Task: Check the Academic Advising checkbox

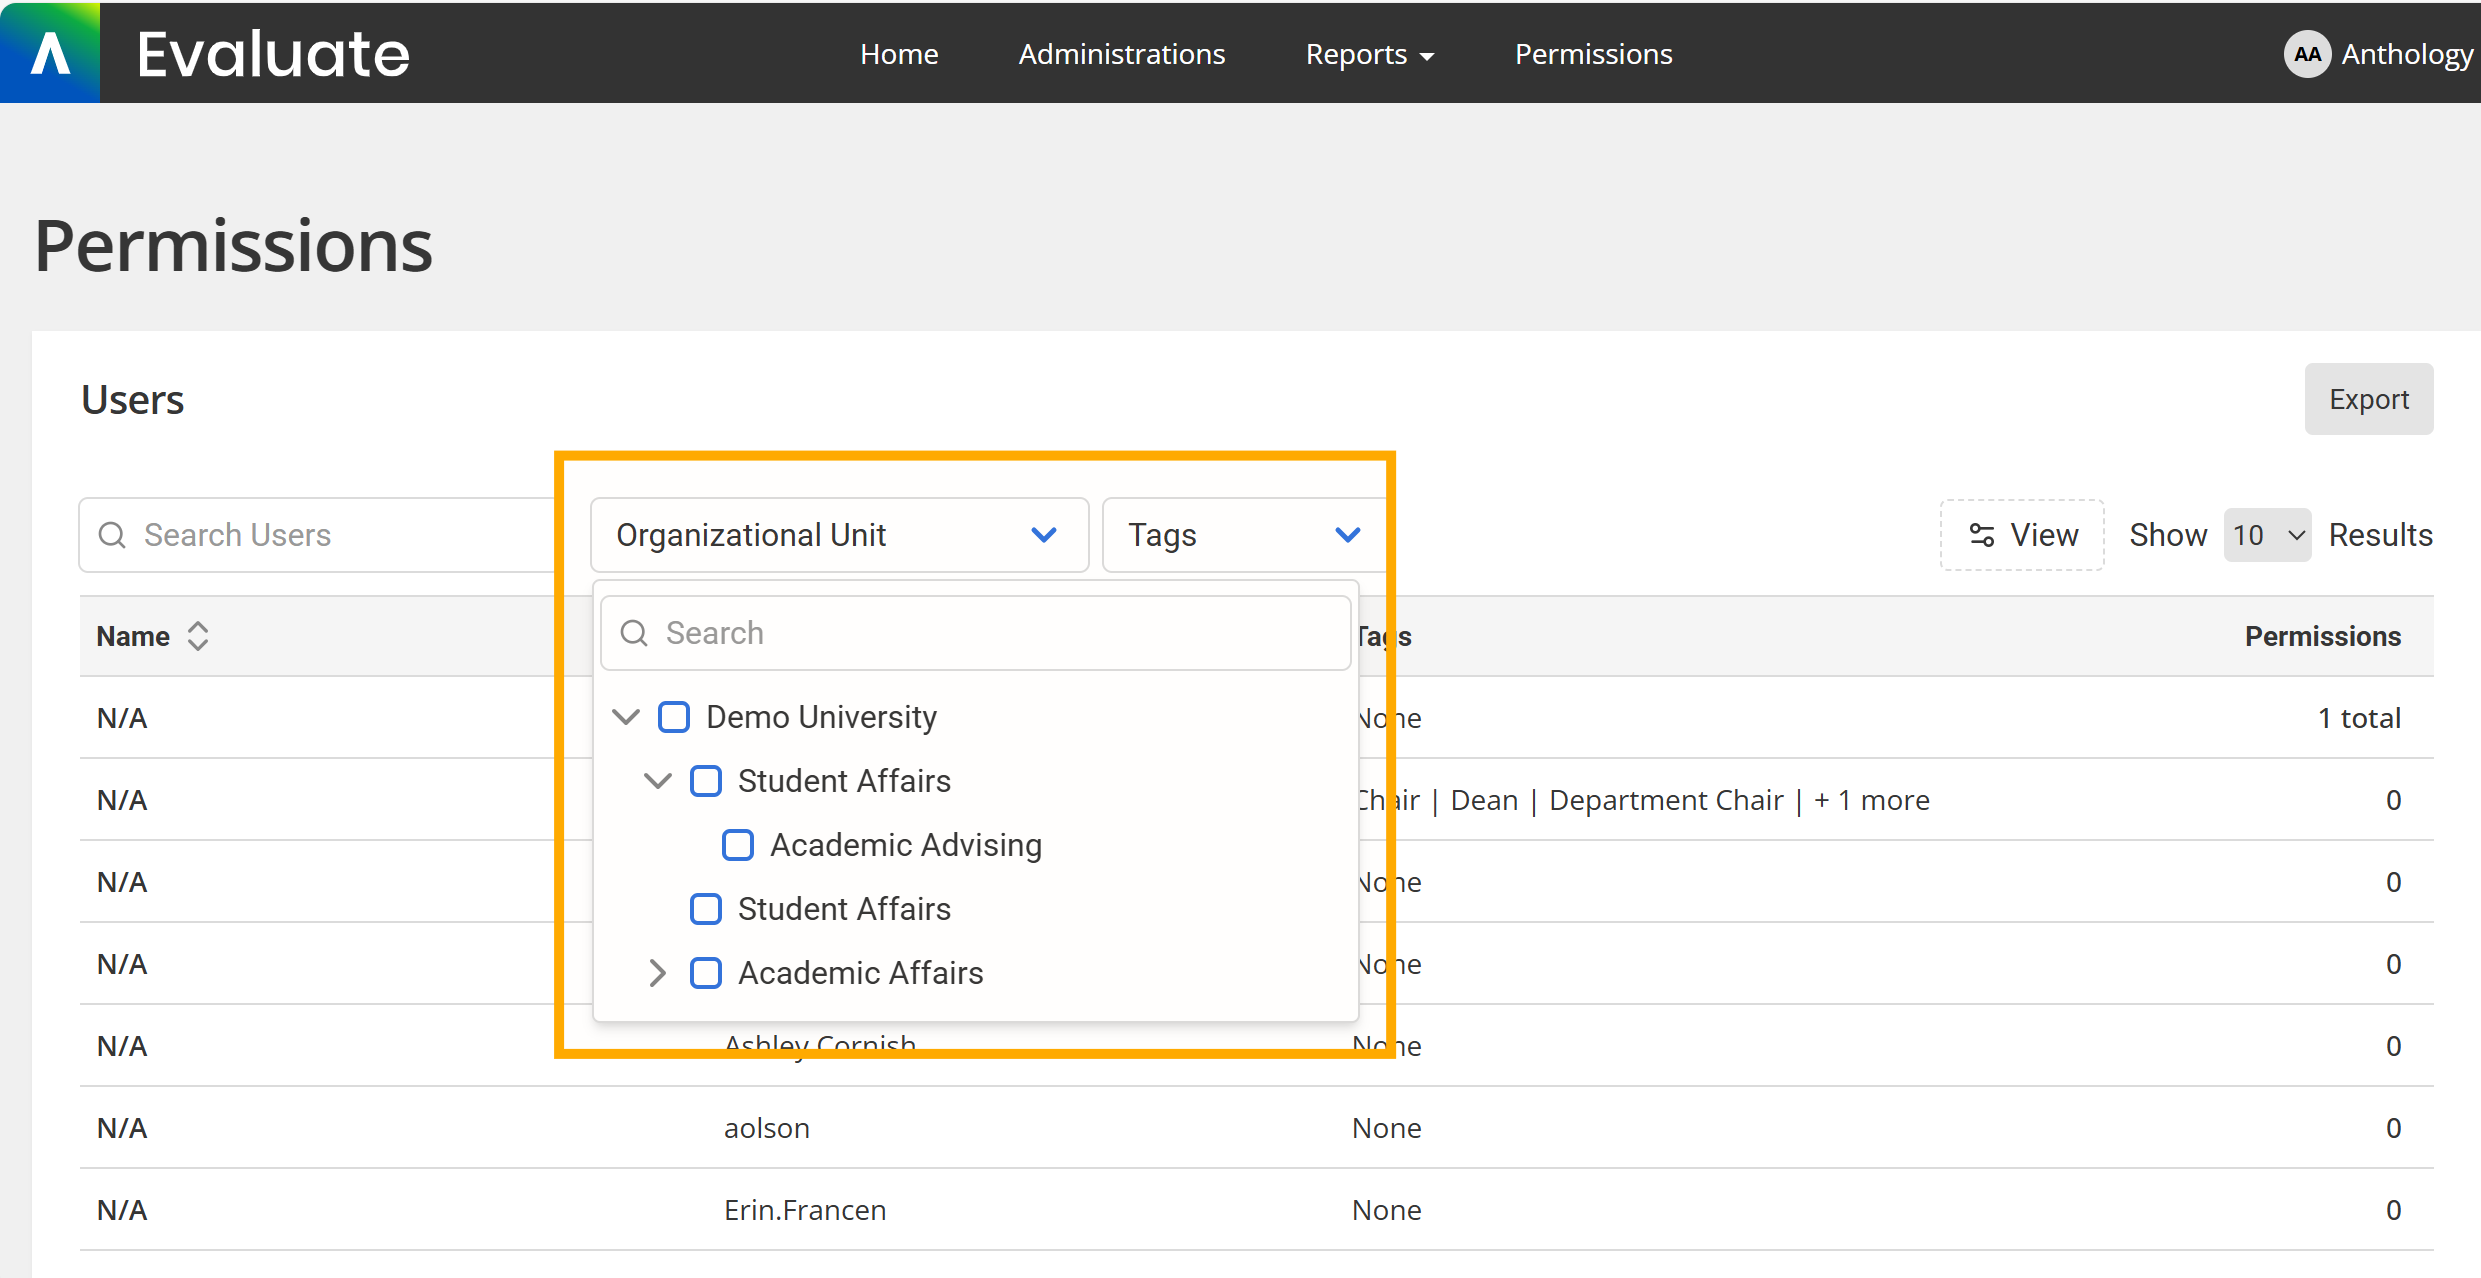Action: point(738,845)
